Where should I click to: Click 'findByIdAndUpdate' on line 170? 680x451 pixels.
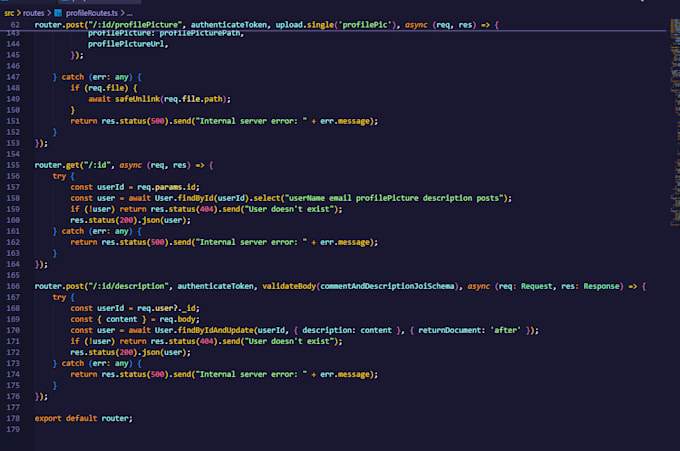pos(216,330)
